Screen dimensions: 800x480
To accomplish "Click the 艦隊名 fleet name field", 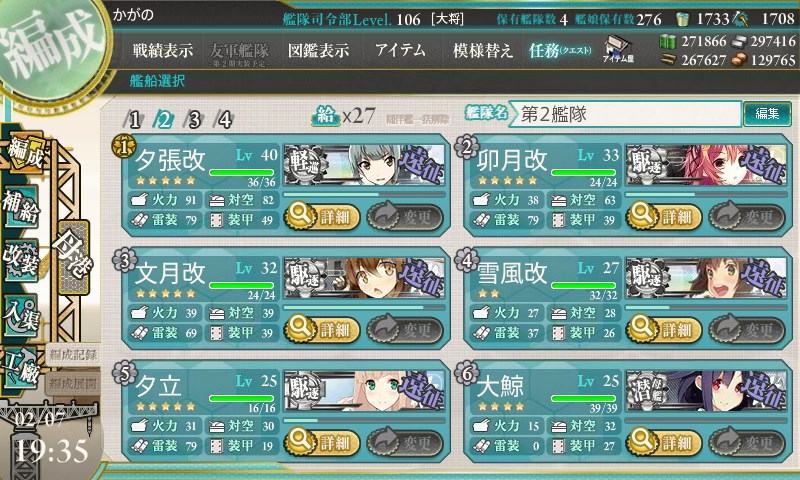I will point(626,114).
